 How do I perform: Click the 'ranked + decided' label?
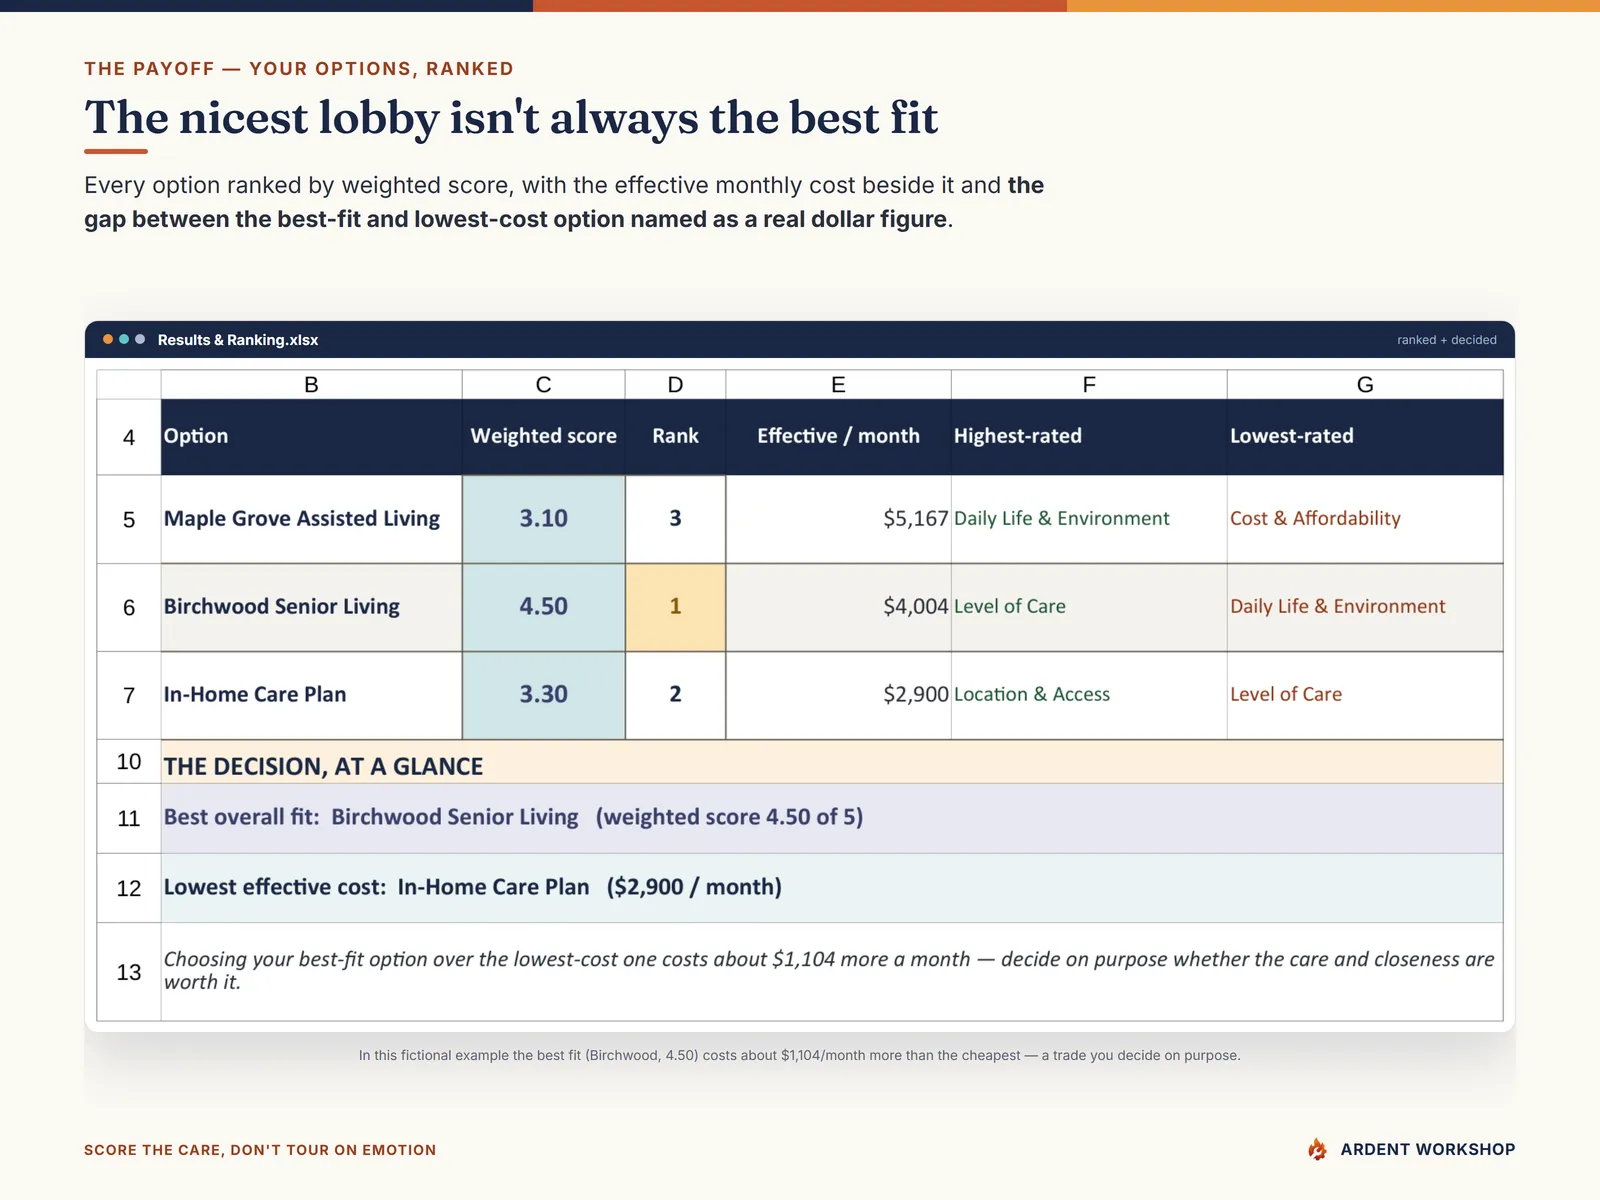(1446, 340)
